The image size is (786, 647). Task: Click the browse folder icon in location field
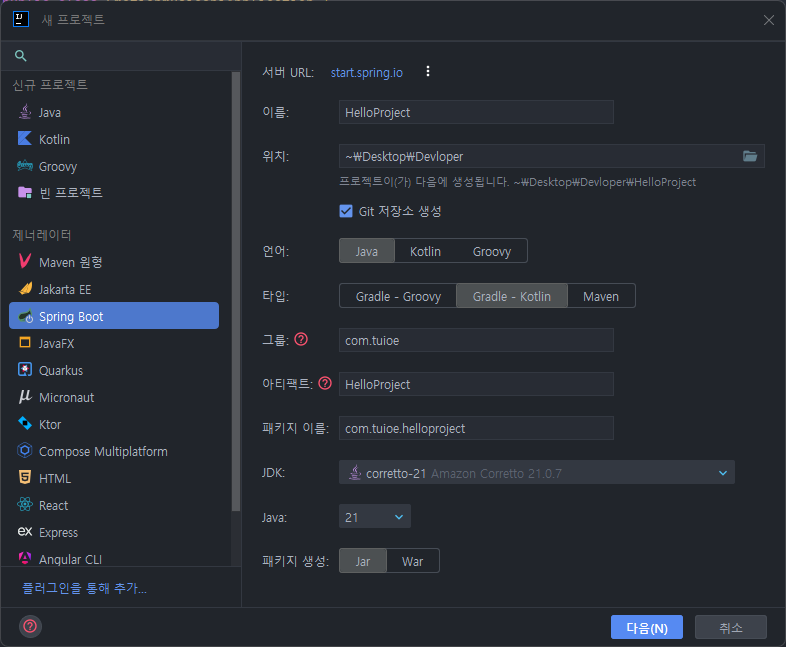[750, 156]
